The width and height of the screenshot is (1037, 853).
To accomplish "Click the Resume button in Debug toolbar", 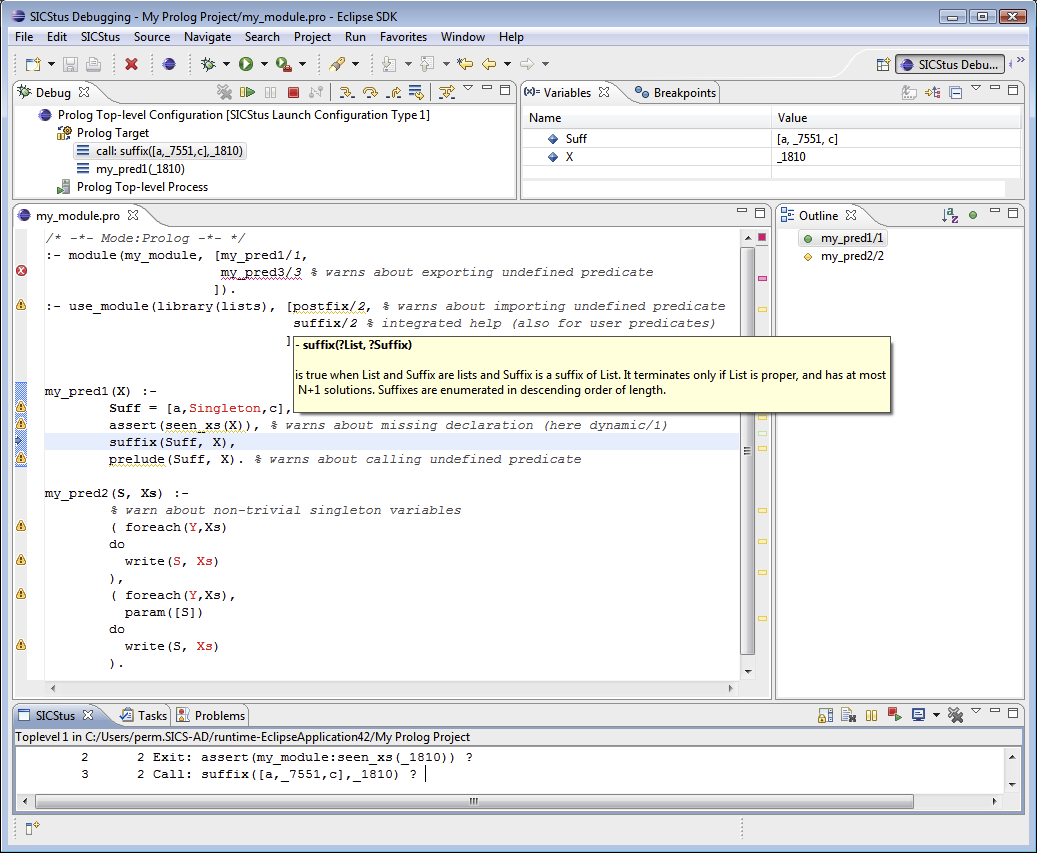I will click(249, 92).
